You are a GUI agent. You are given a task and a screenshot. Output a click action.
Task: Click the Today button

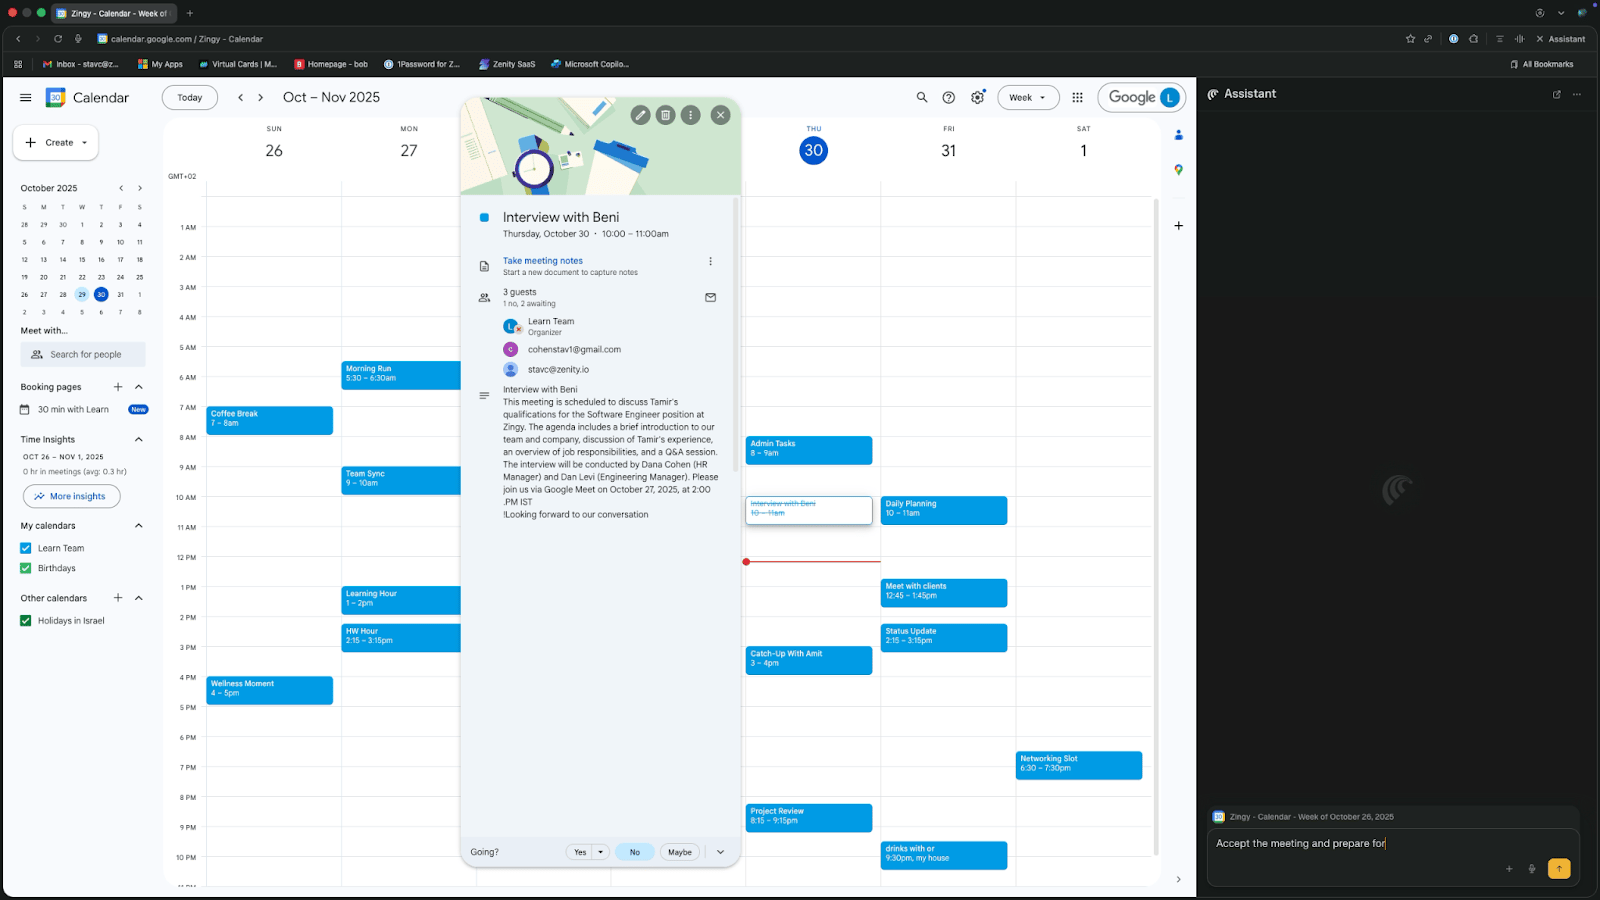point(189,97)
